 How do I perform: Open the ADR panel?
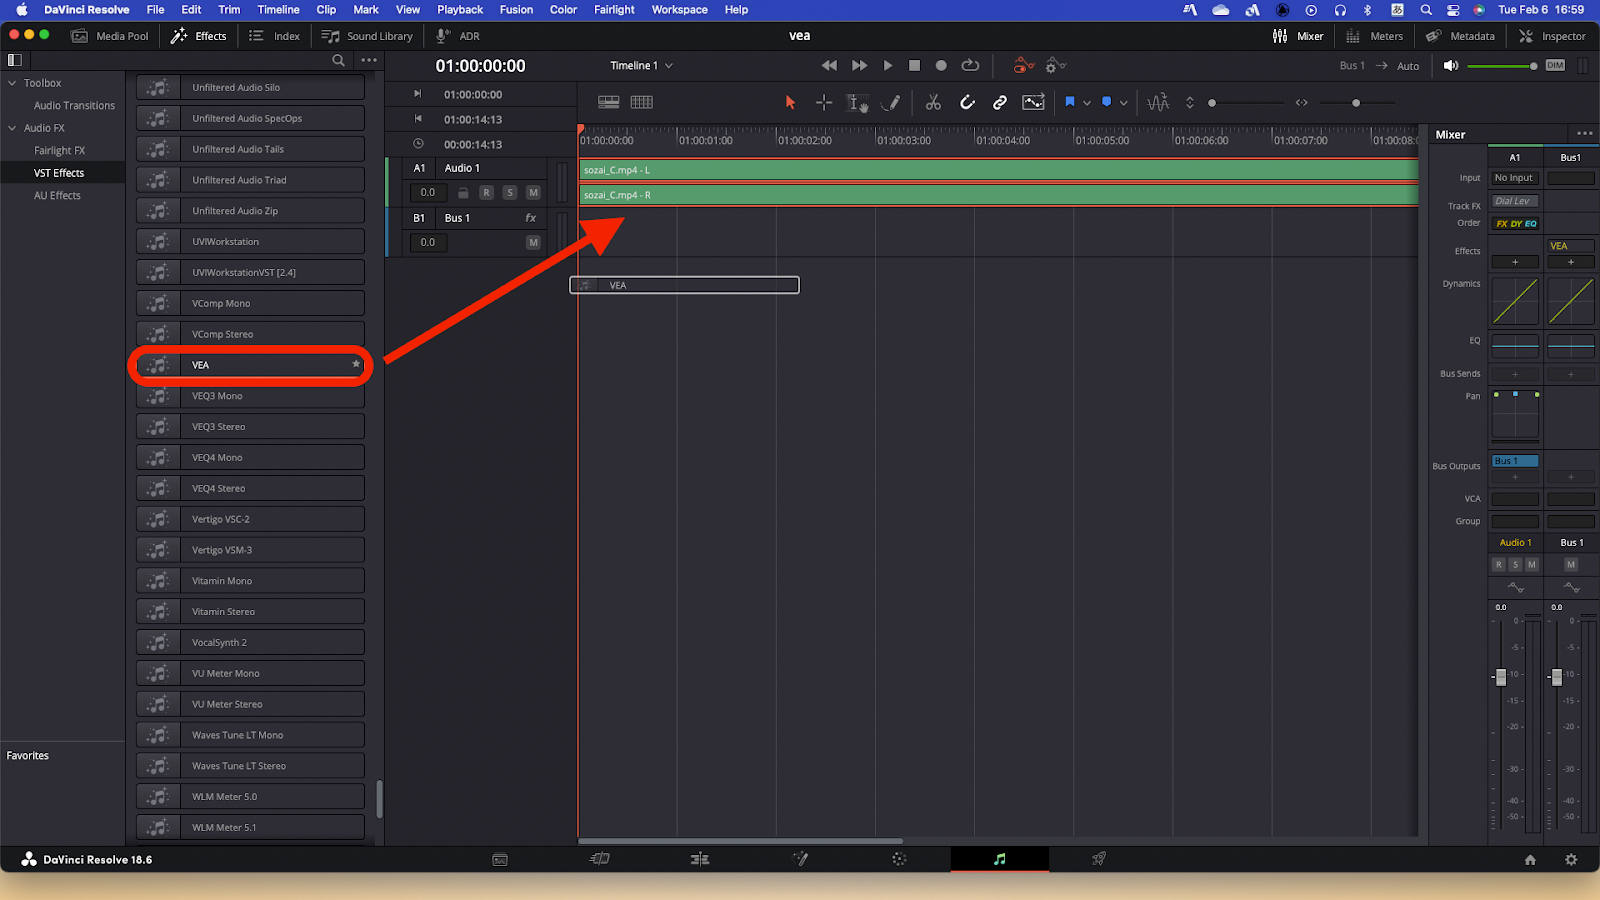458,36
